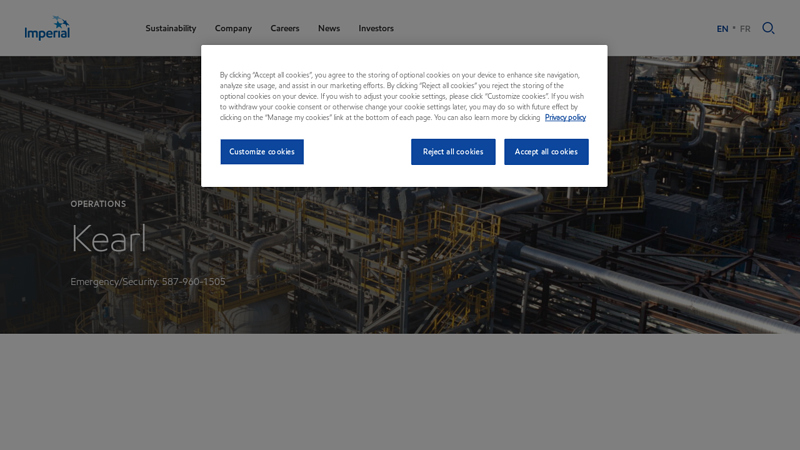Click the Imperial logo
The image size is (800, 450).
(x=47, y=28)
